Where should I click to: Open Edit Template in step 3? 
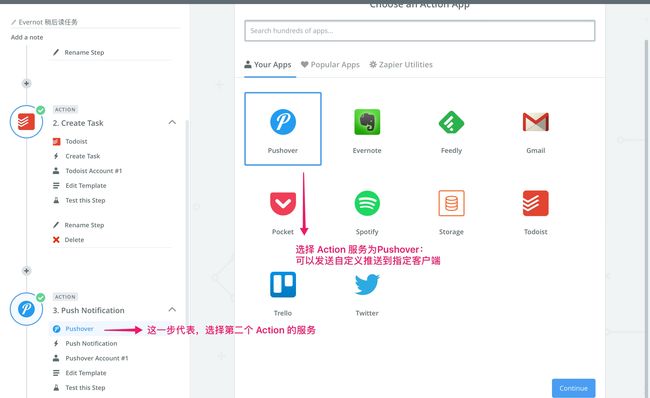click(86, 373)
